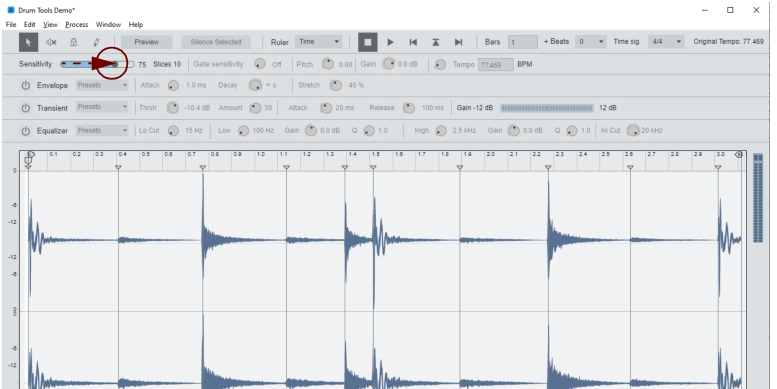The image size is (777, 389).
Task: Click the Bars input field
Action: click(523, 42)
